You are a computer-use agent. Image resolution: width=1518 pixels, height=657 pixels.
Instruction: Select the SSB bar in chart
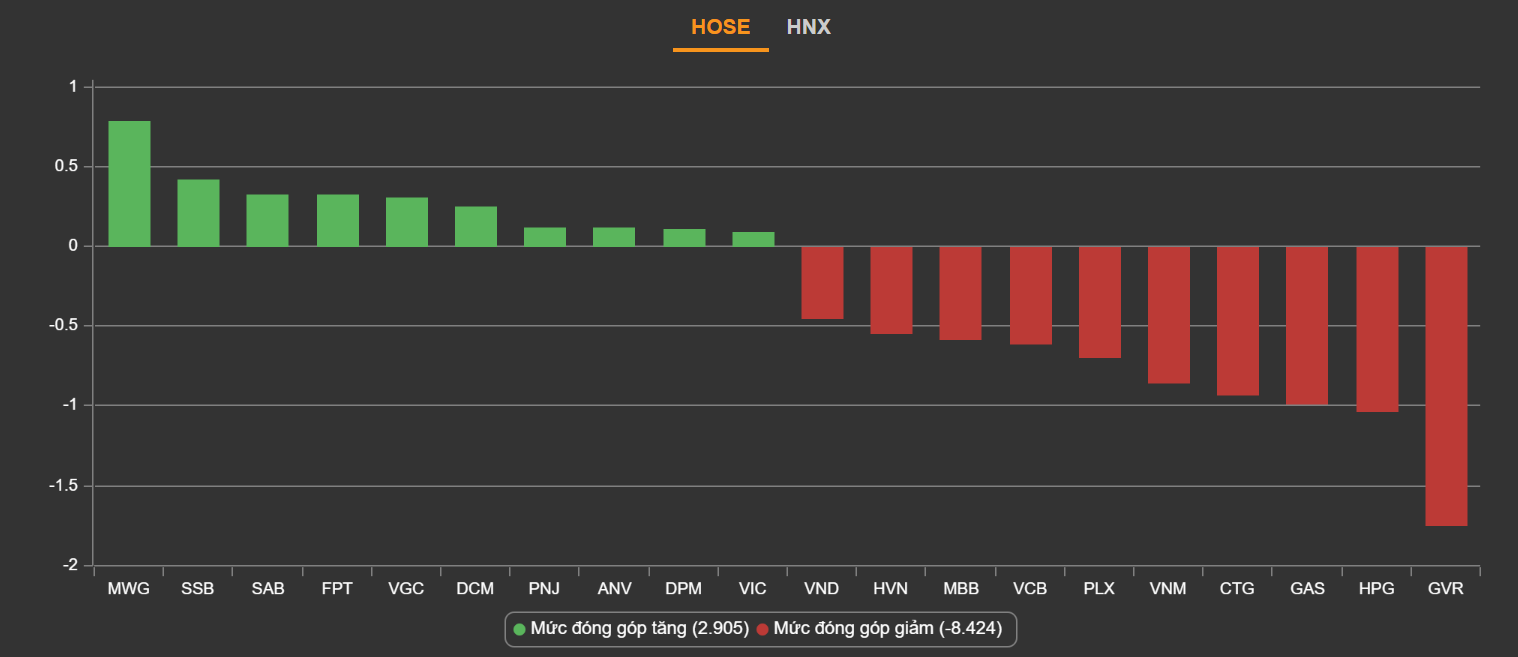[x=198, y=213]
